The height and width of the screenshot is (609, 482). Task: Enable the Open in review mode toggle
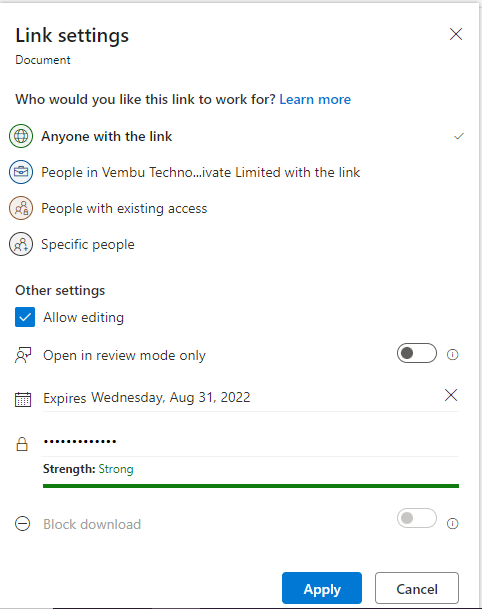417,353
